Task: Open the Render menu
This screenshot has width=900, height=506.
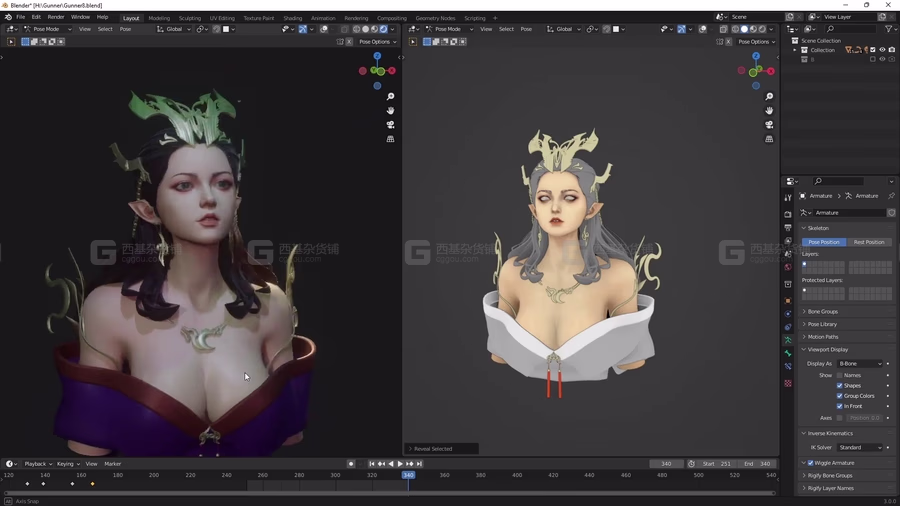Action: click(x=56, y=17)
